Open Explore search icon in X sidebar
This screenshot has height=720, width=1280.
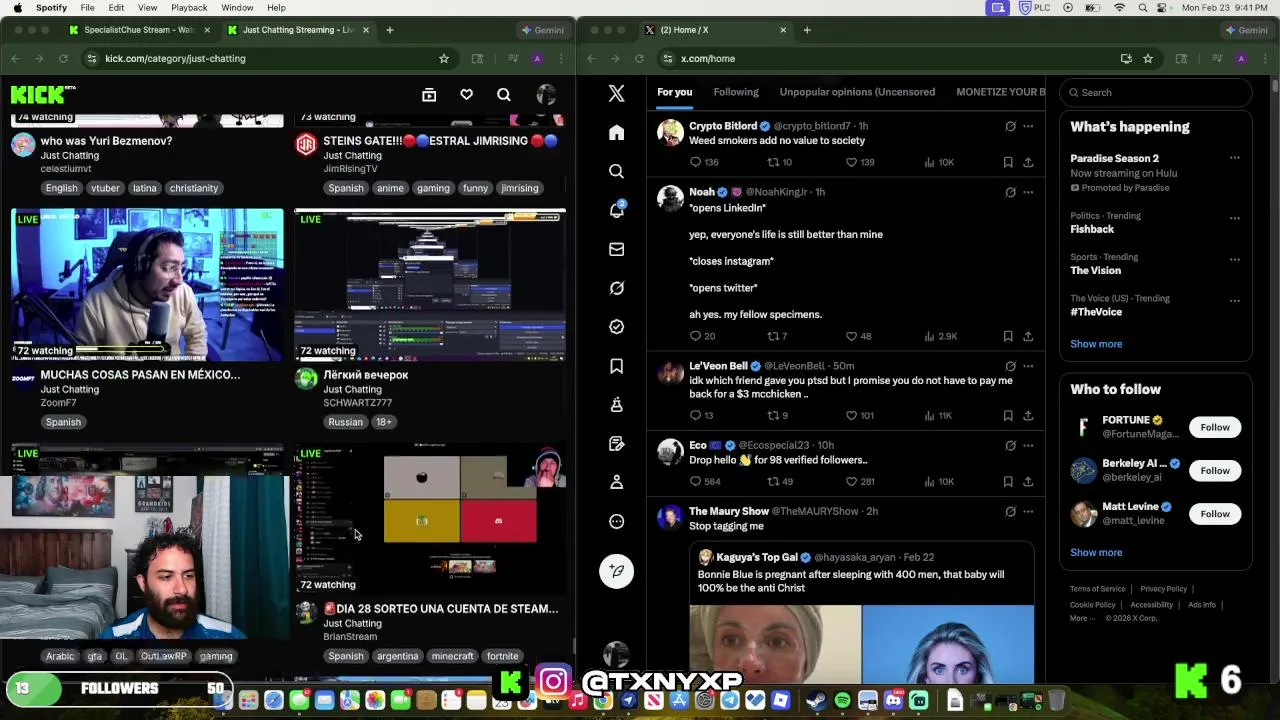click(616, 171)
